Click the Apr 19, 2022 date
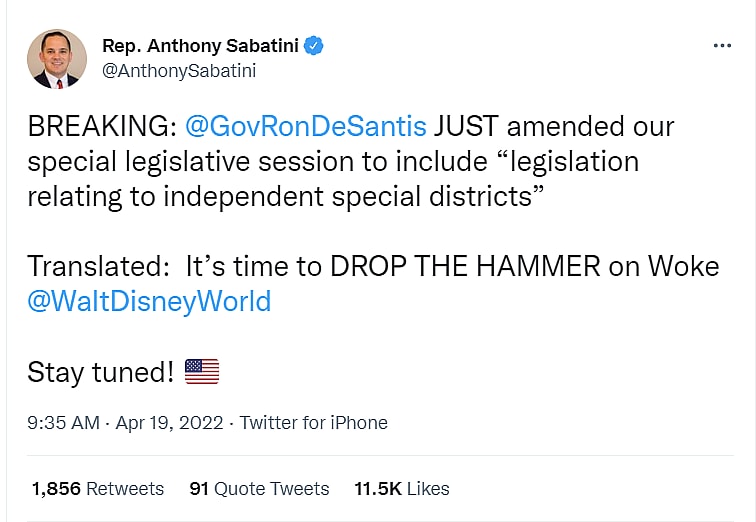 coord(170,423)
